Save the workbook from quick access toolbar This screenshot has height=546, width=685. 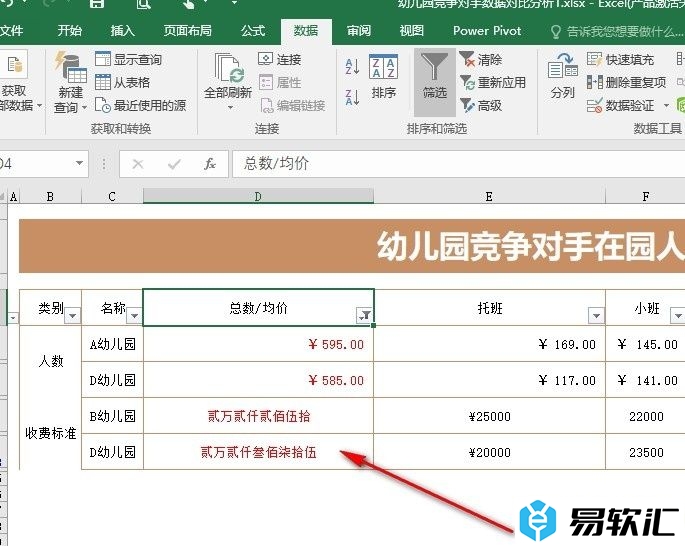(97, 4)
